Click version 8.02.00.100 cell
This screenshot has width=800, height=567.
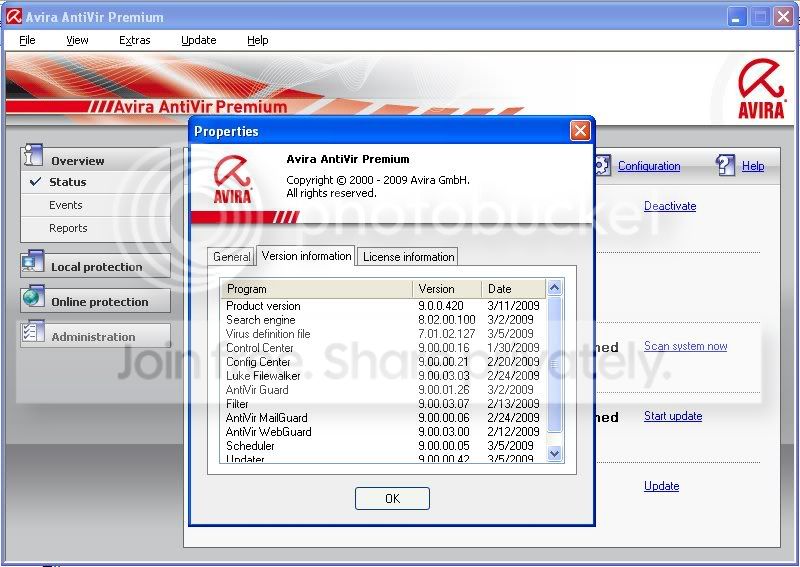[446, 319]
